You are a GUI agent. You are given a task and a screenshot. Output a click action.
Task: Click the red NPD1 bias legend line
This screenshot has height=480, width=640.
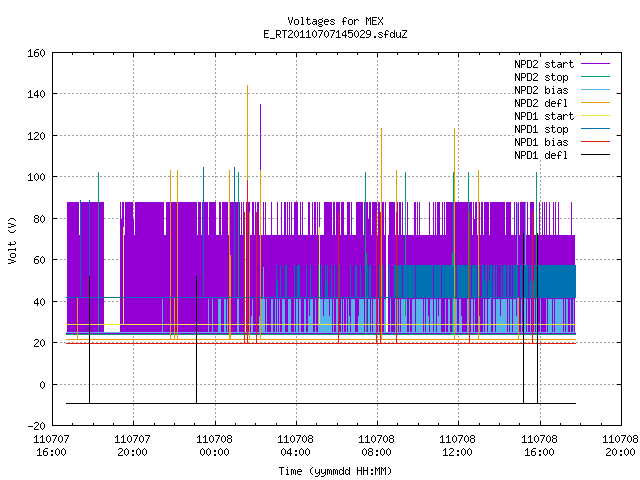click(595, 142)
